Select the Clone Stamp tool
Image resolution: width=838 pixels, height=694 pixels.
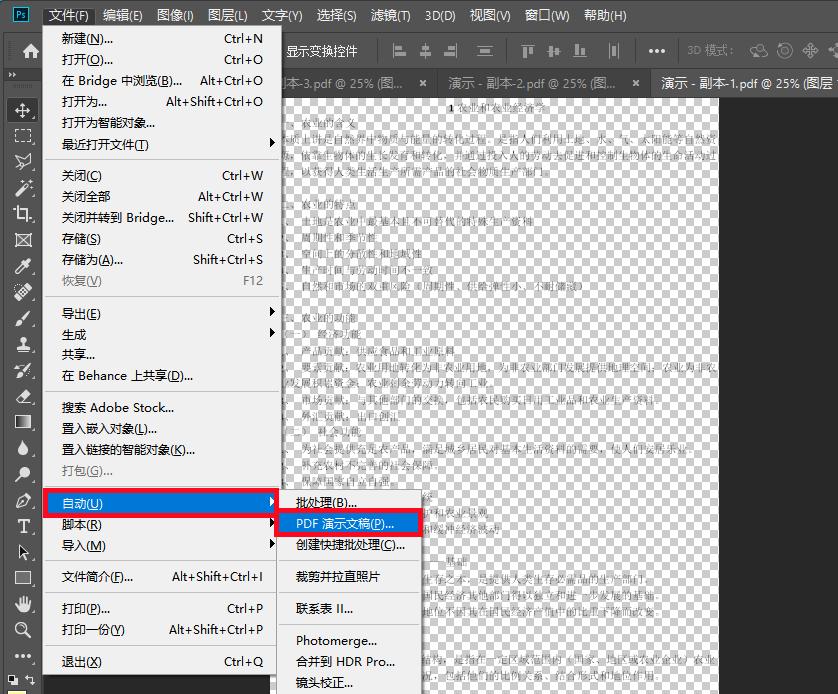point(22,344)
